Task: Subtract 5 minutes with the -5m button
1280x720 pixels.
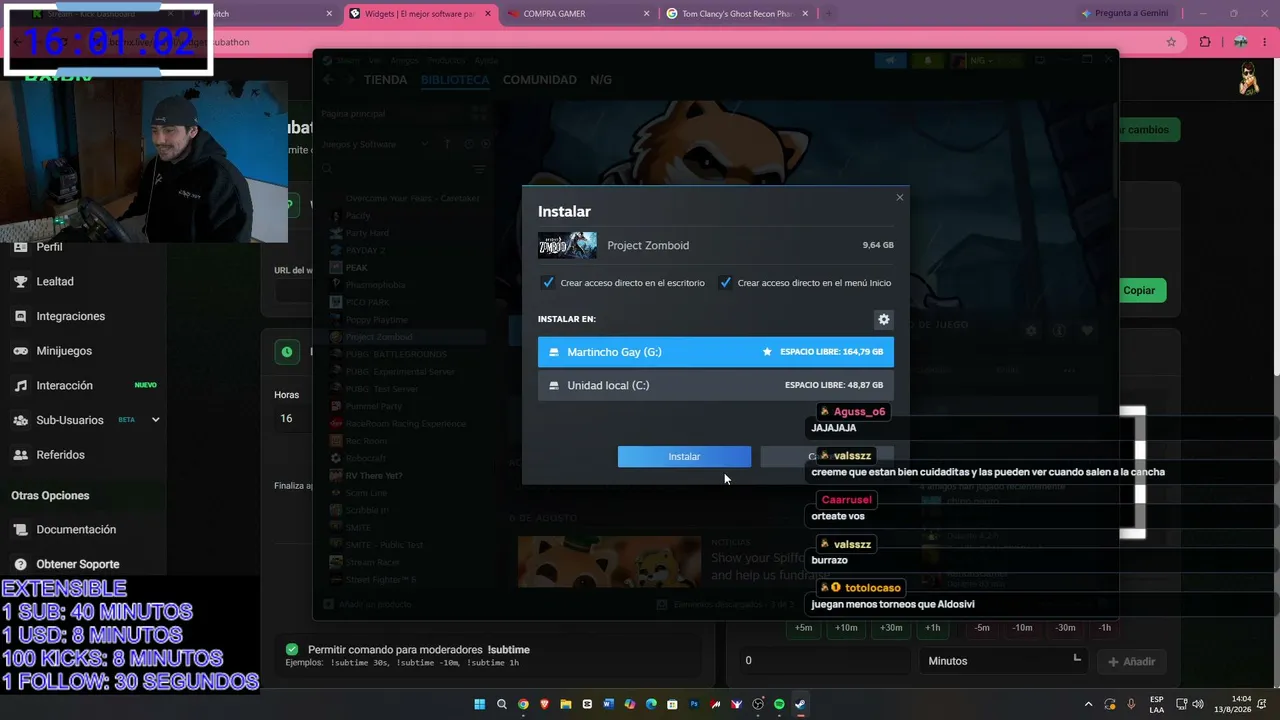Action: [982, 628]
